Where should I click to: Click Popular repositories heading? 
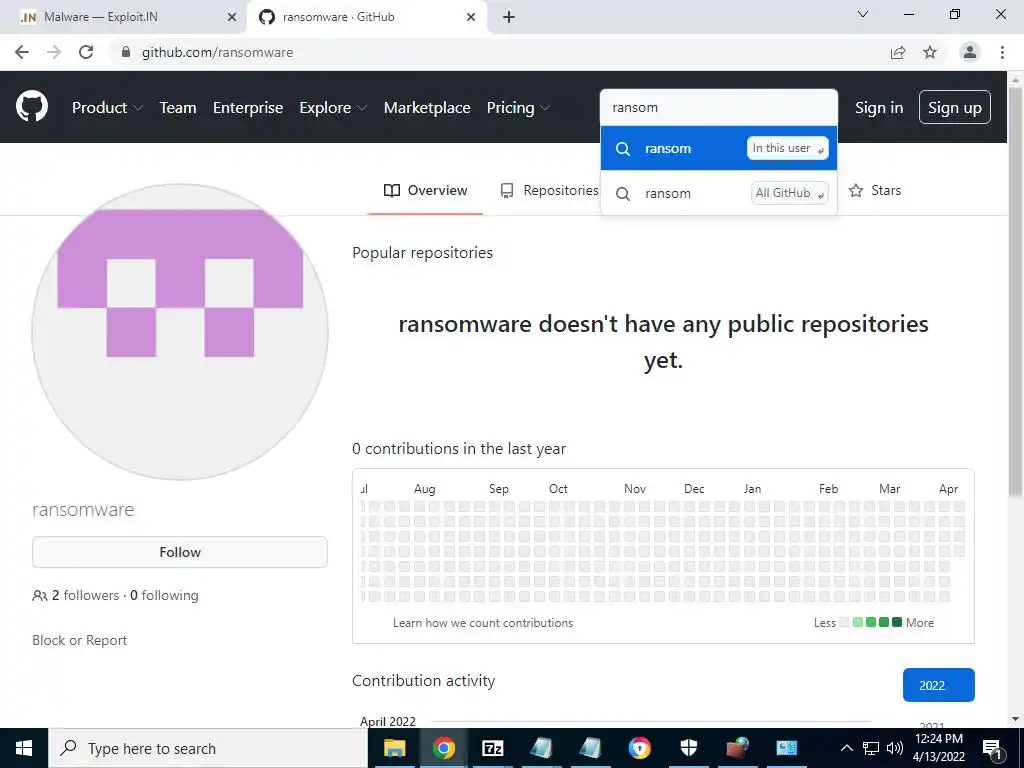pyautogui.click(x=423, y=253)
